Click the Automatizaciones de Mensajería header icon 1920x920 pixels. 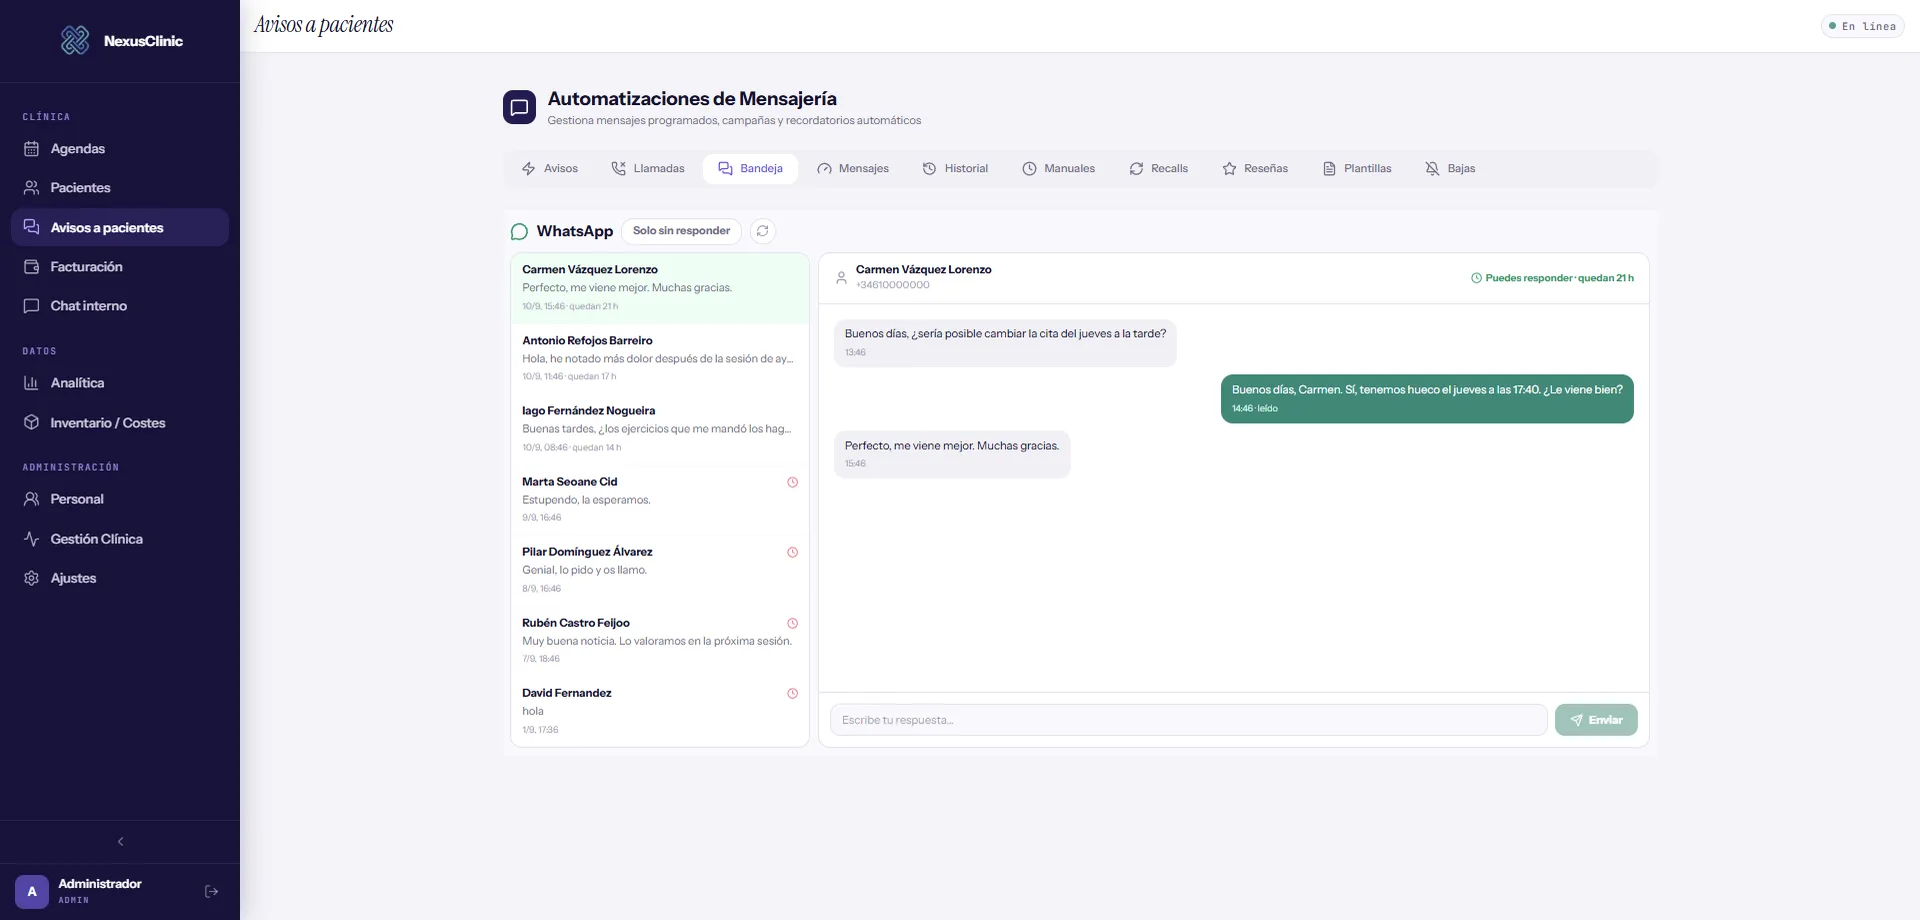(519, 107)
